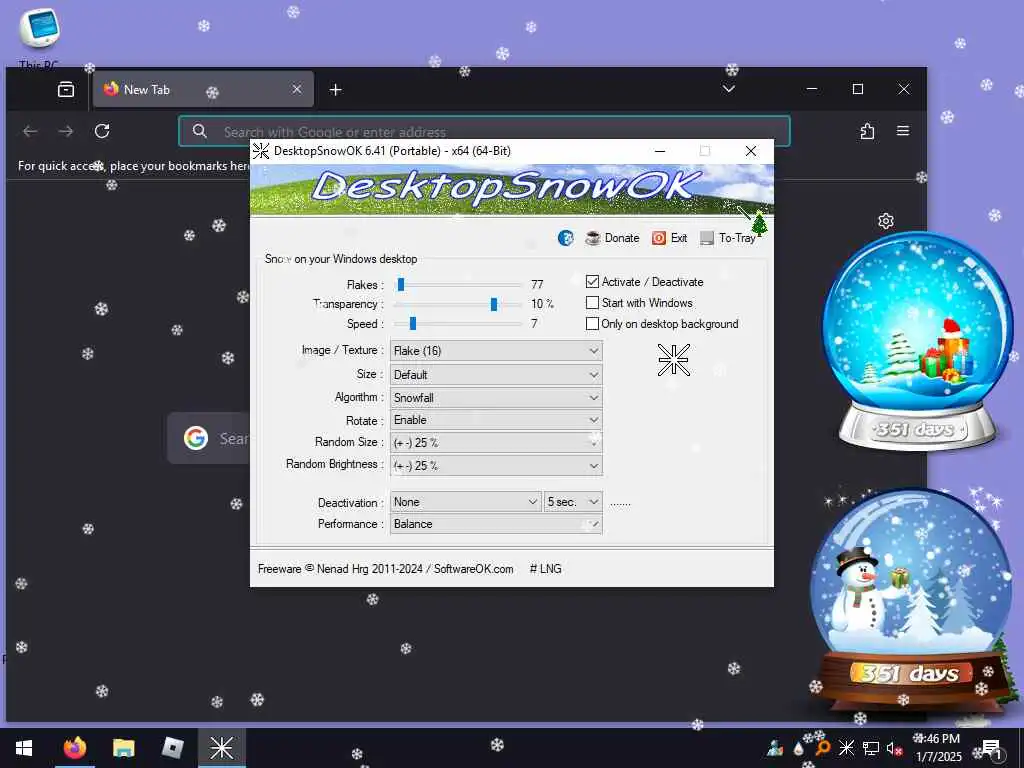Open the Windows Start menu
Image resolution: width=1024 pixels, height=768 pixels.
click(x=24, y=748)
